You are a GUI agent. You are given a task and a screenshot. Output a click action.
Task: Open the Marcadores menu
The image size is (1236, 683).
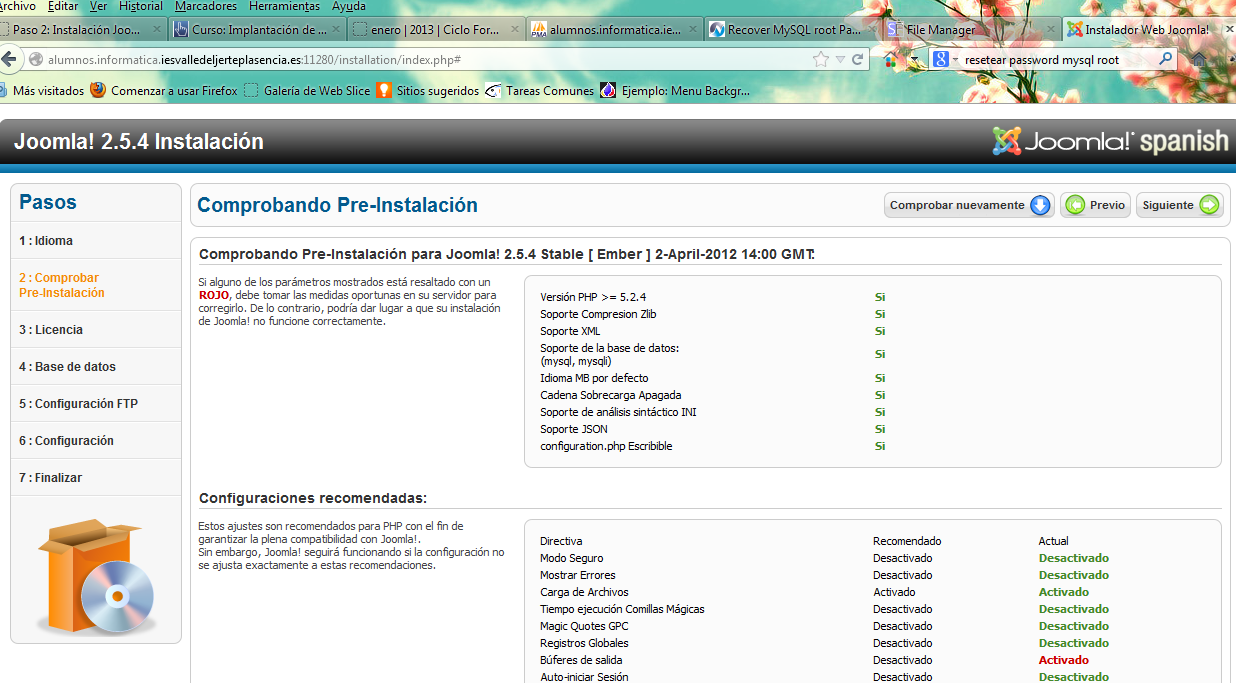(x=205, y=6)
